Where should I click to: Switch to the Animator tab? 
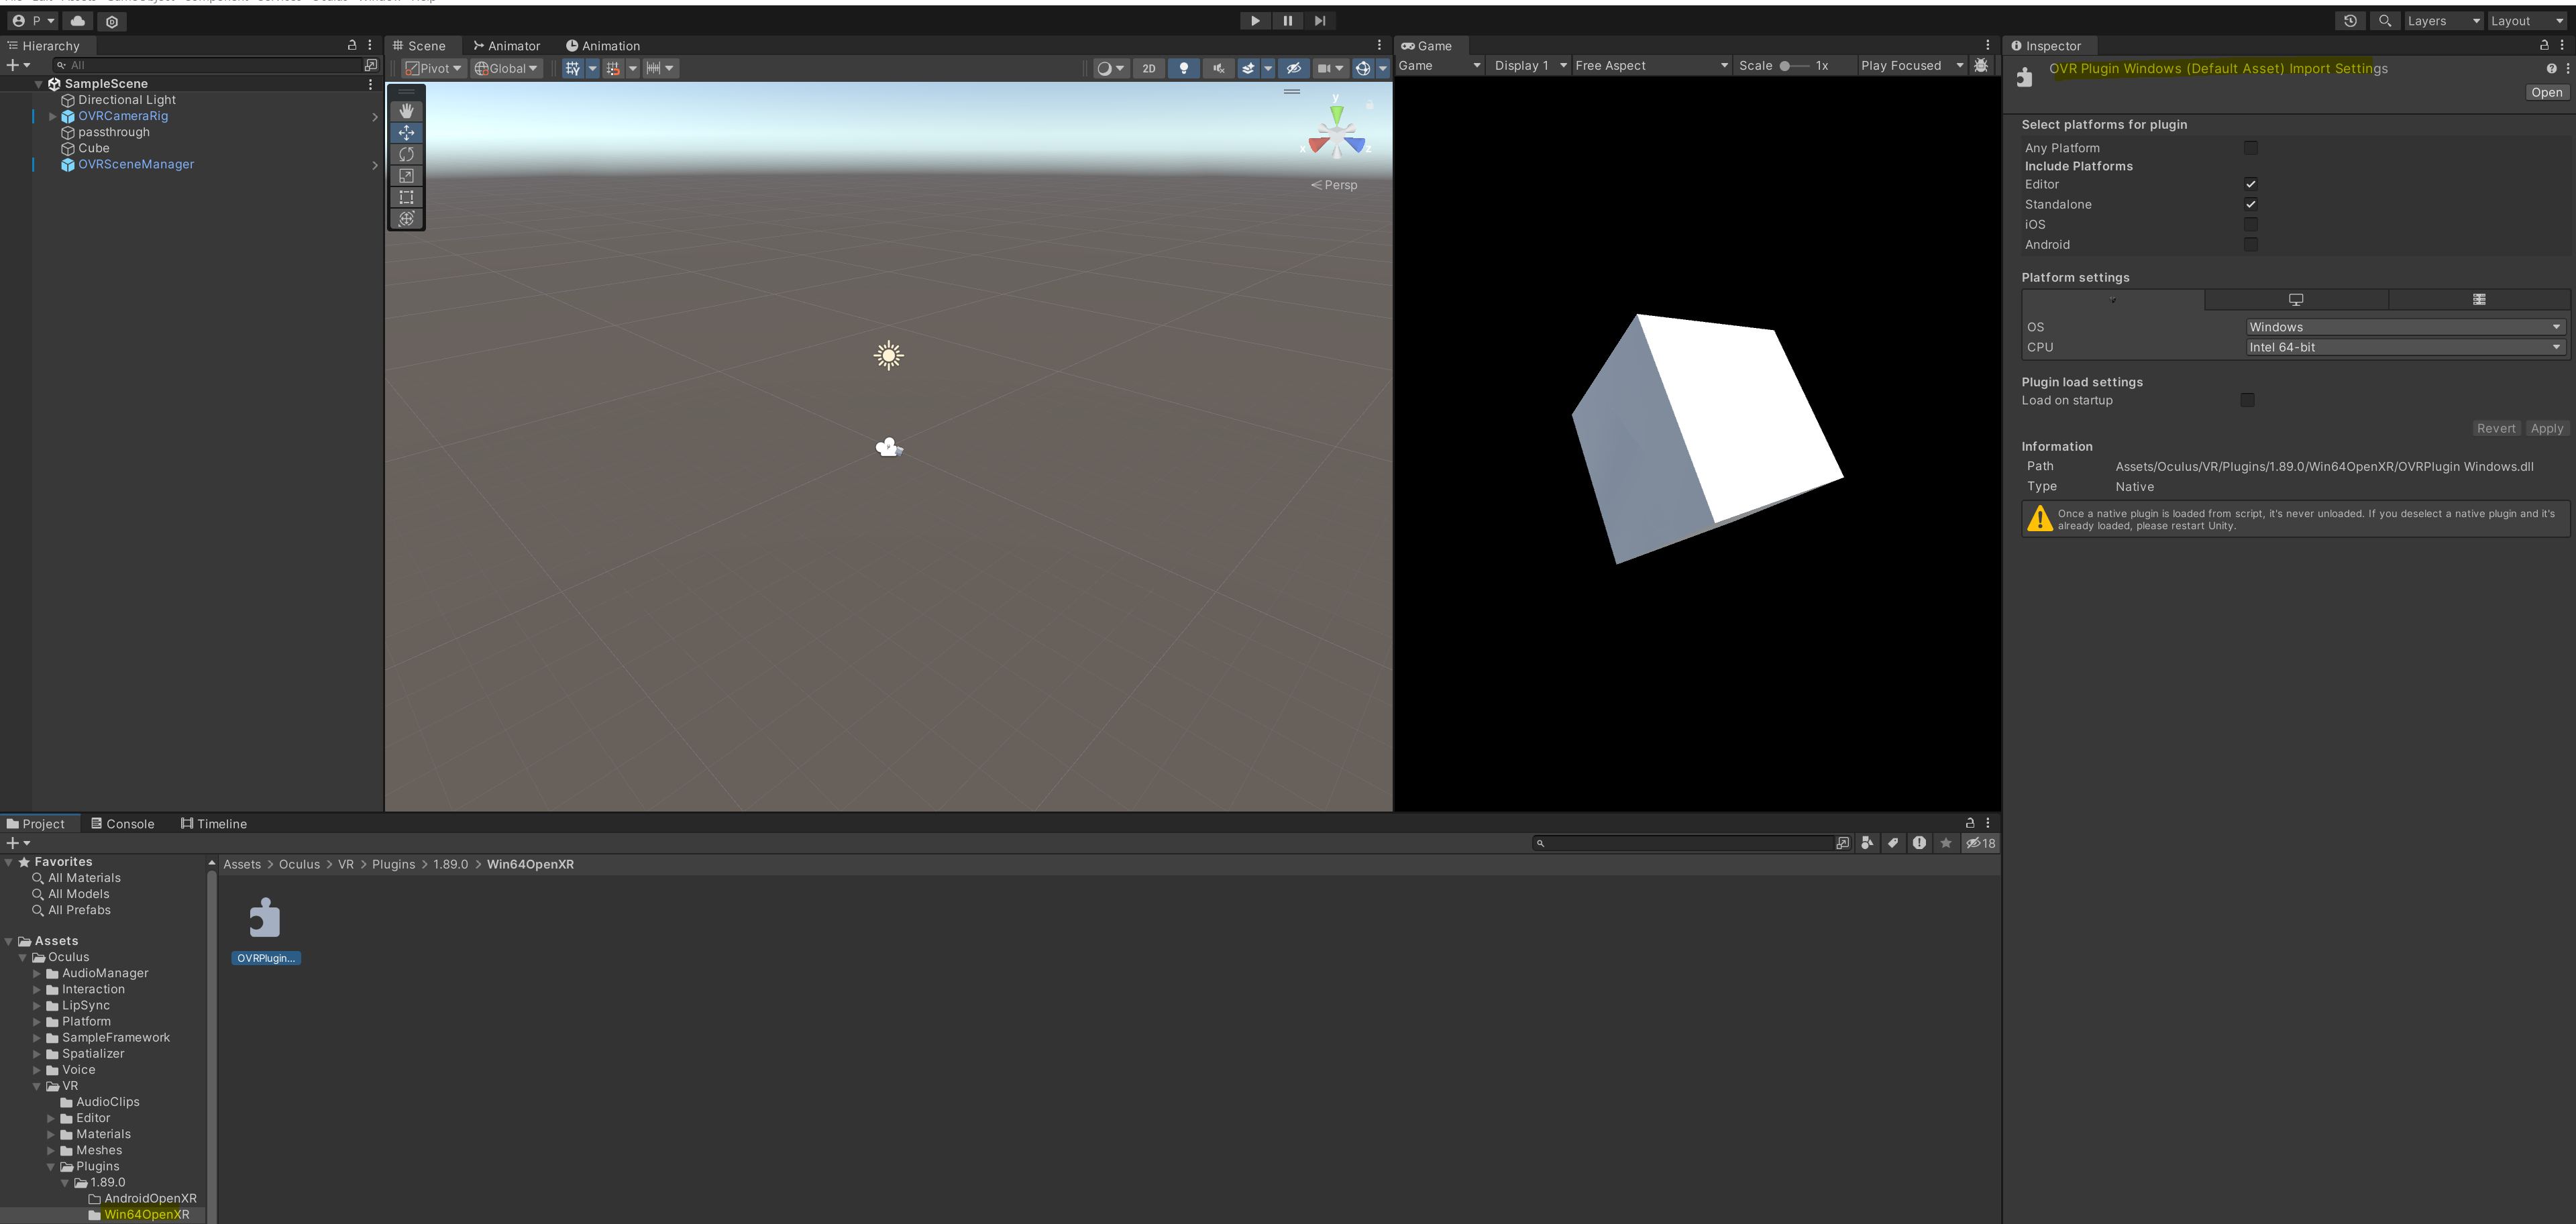click(x=506, y=46)
